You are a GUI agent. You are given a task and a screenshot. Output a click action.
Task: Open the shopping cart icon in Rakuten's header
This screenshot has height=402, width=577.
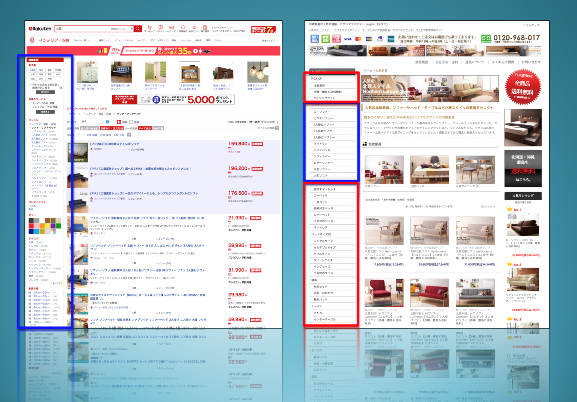(x=150, y=28)
